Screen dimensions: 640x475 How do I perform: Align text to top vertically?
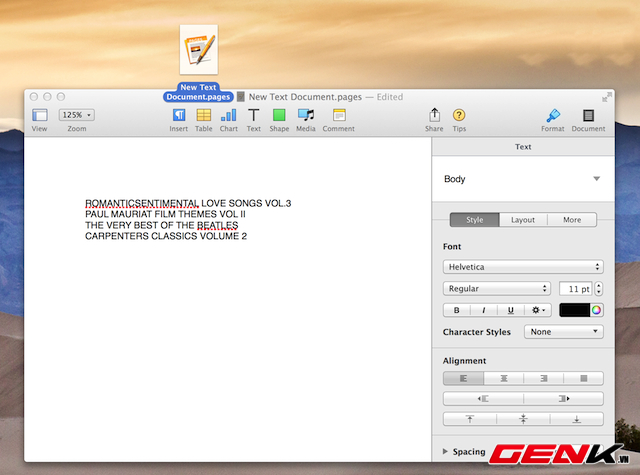(x=470, y=419)
